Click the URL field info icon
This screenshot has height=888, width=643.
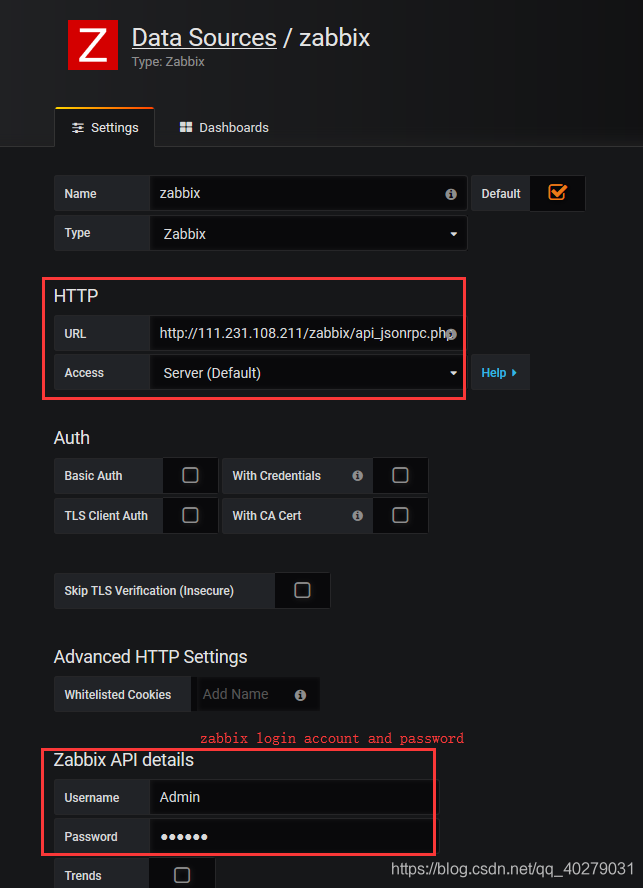(451, 334)
